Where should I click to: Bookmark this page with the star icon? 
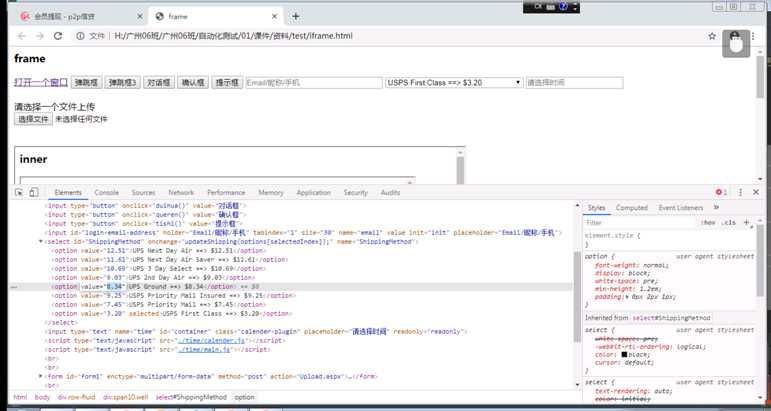tap(712, 36)
